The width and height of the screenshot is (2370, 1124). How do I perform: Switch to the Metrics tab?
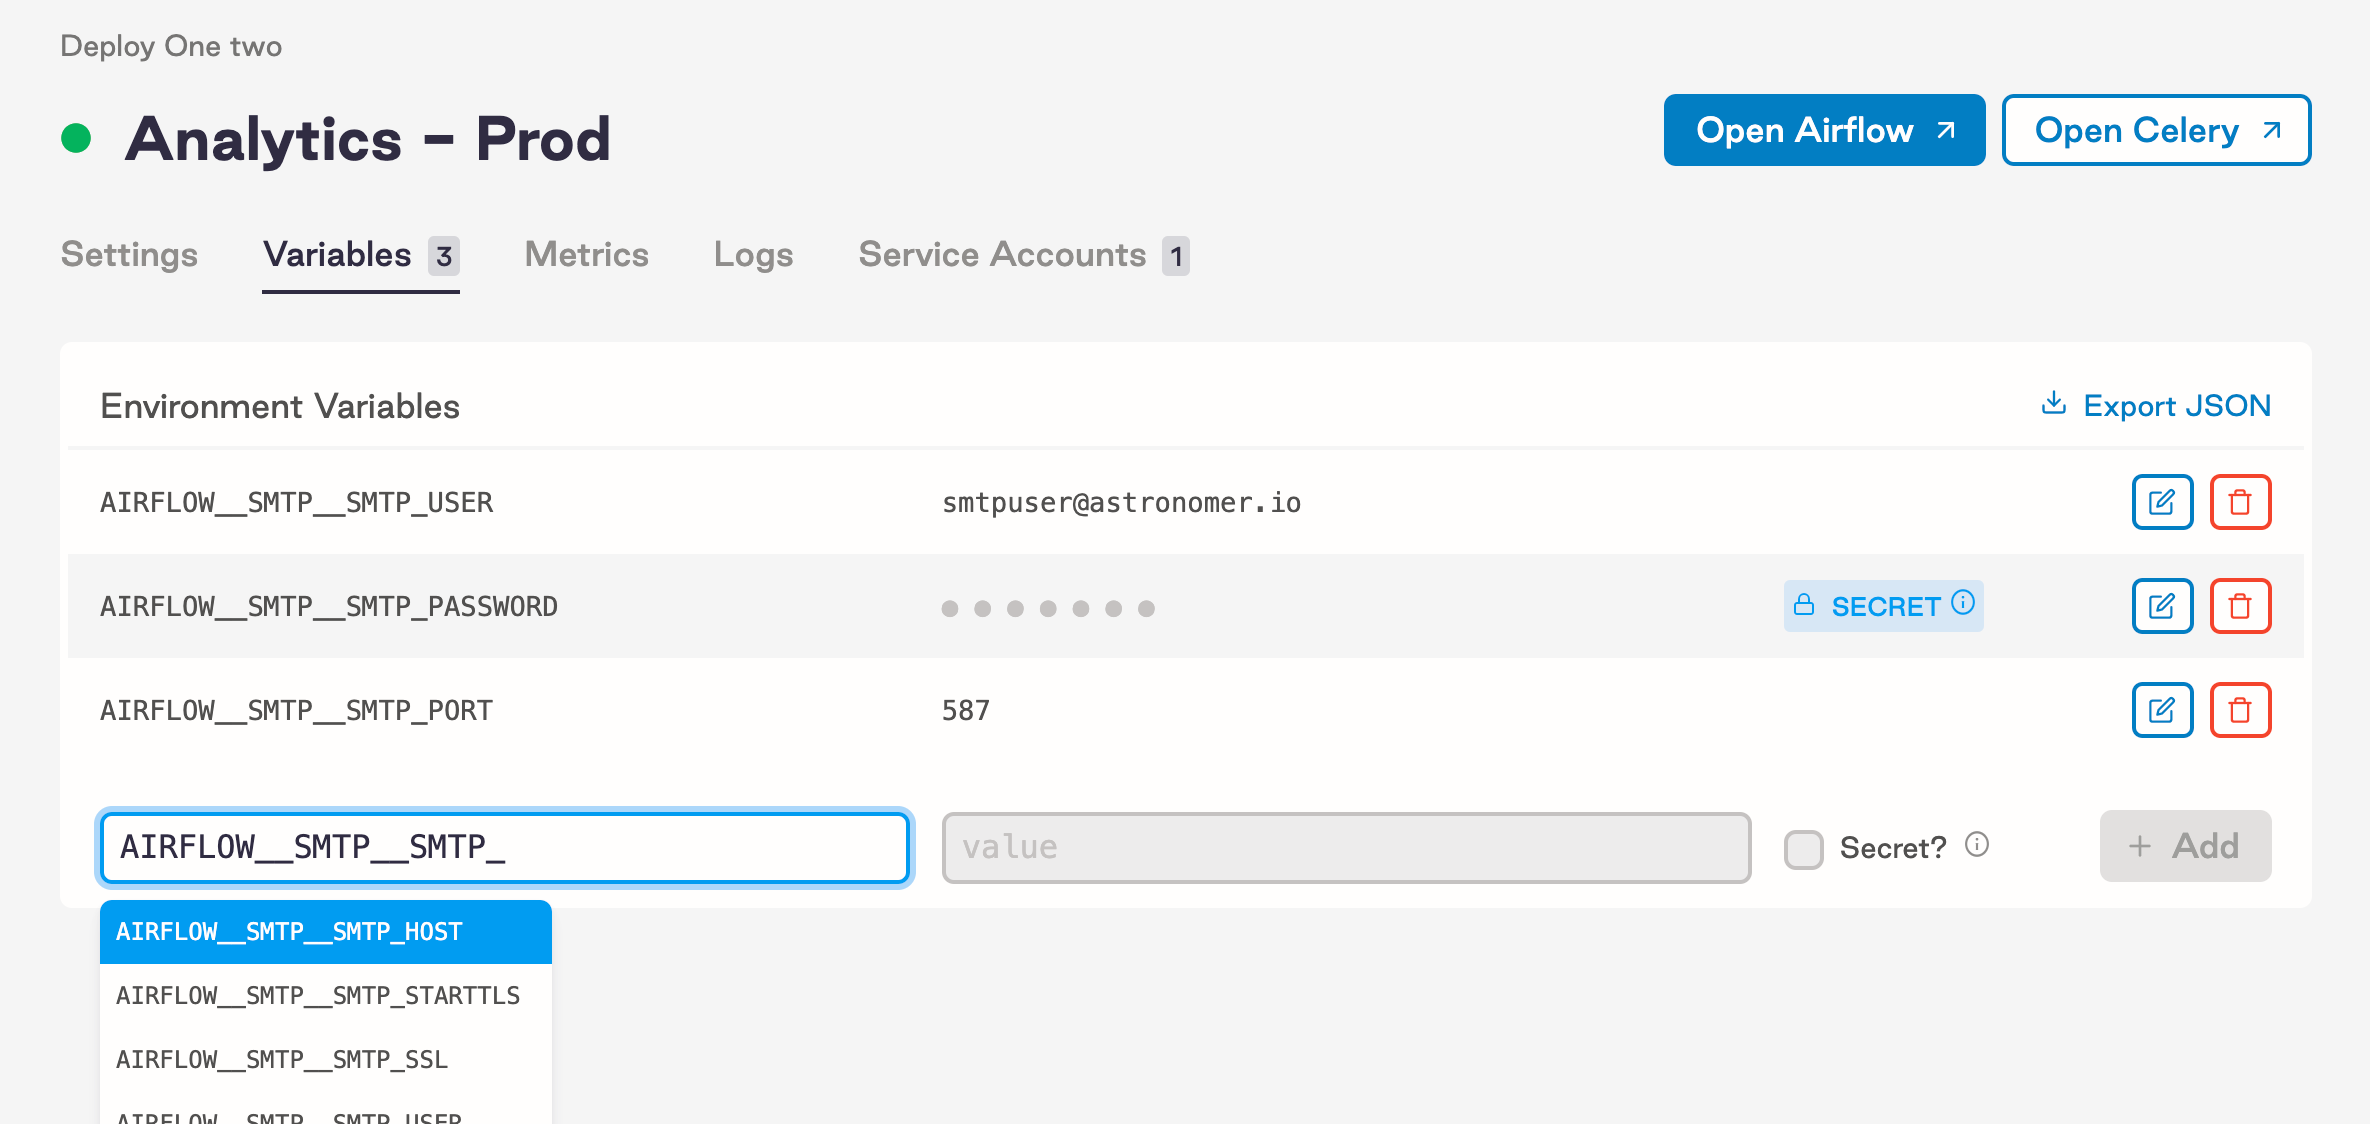pyautogui.click(x=585, y=255)
